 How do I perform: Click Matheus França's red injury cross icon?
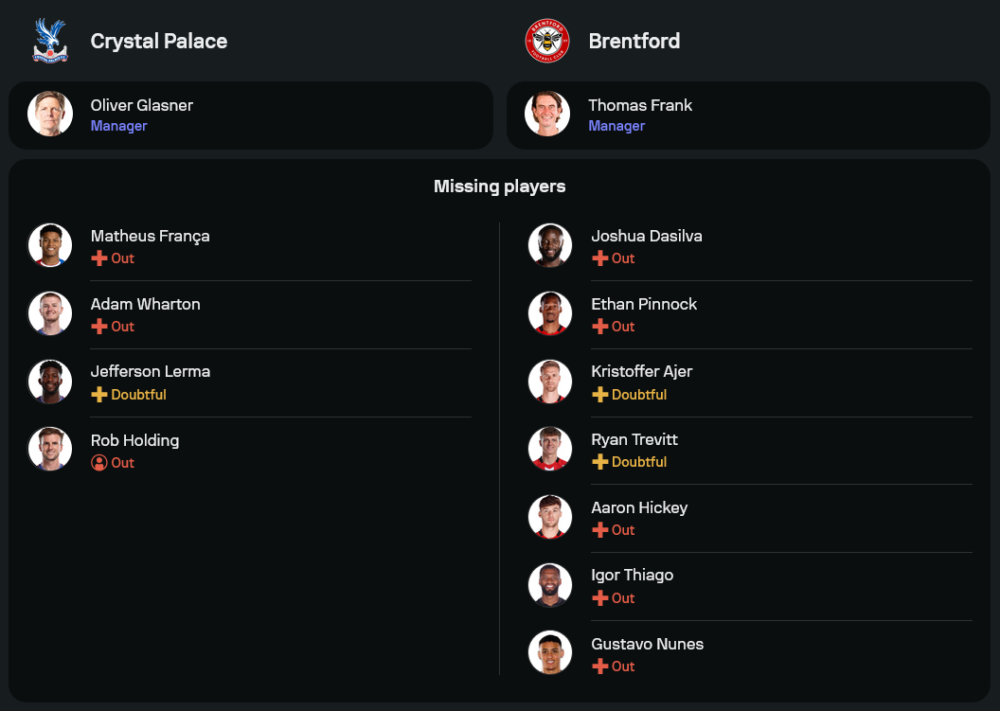coord(99,258)
